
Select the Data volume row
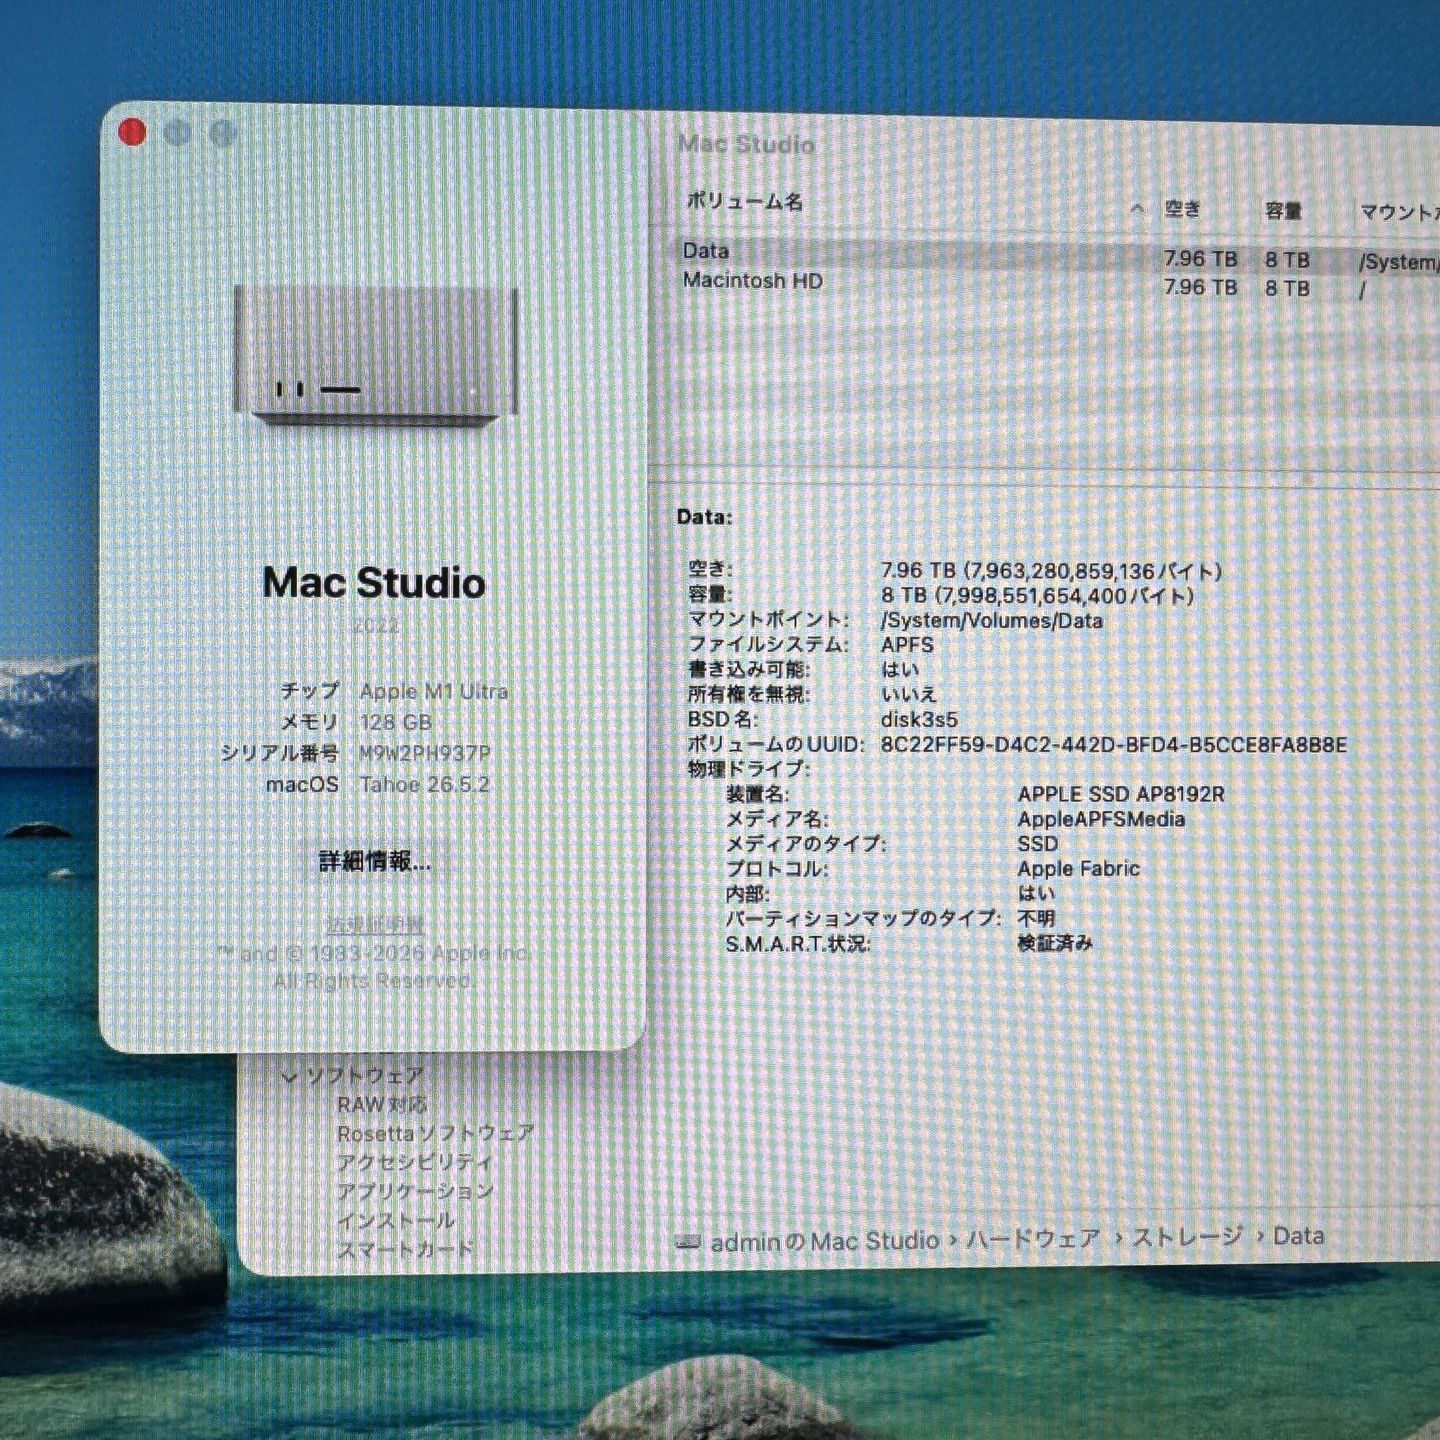[1050, 255]
